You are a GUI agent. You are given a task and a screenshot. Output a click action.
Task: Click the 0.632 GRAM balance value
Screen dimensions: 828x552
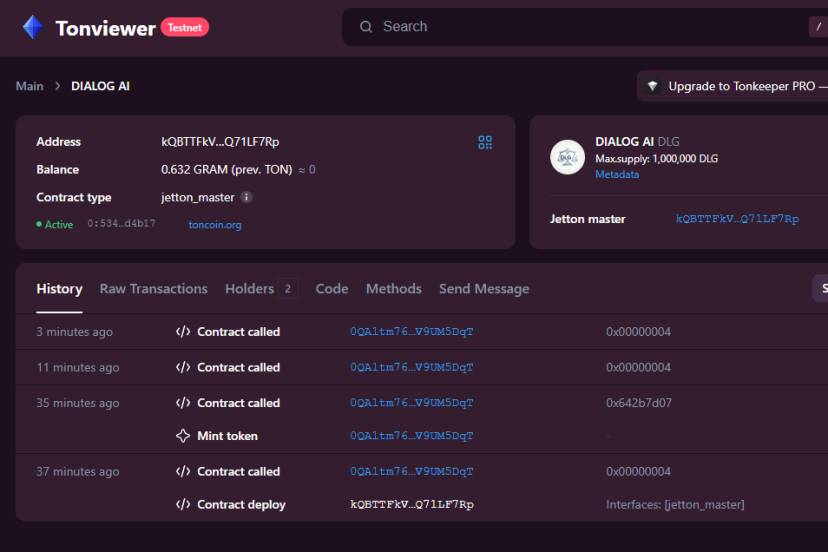click(x=227, y=170)
